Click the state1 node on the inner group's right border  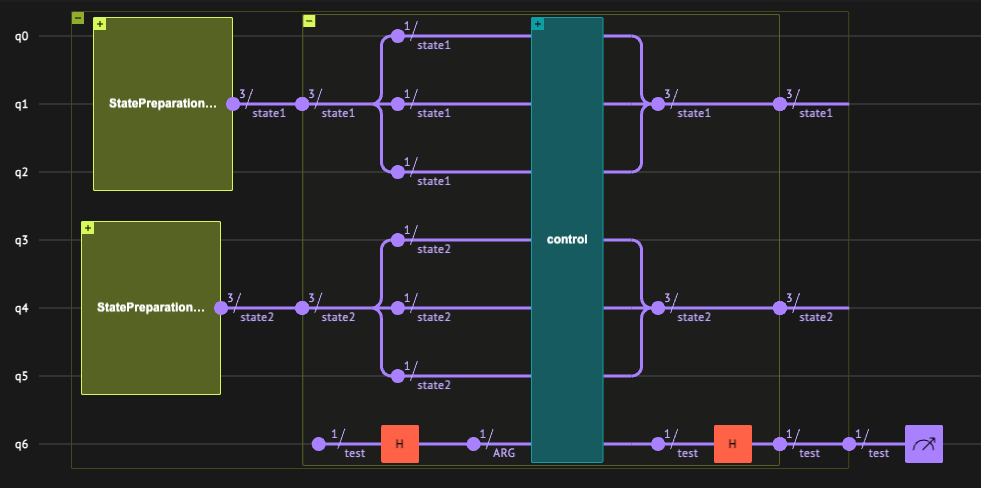780,104
